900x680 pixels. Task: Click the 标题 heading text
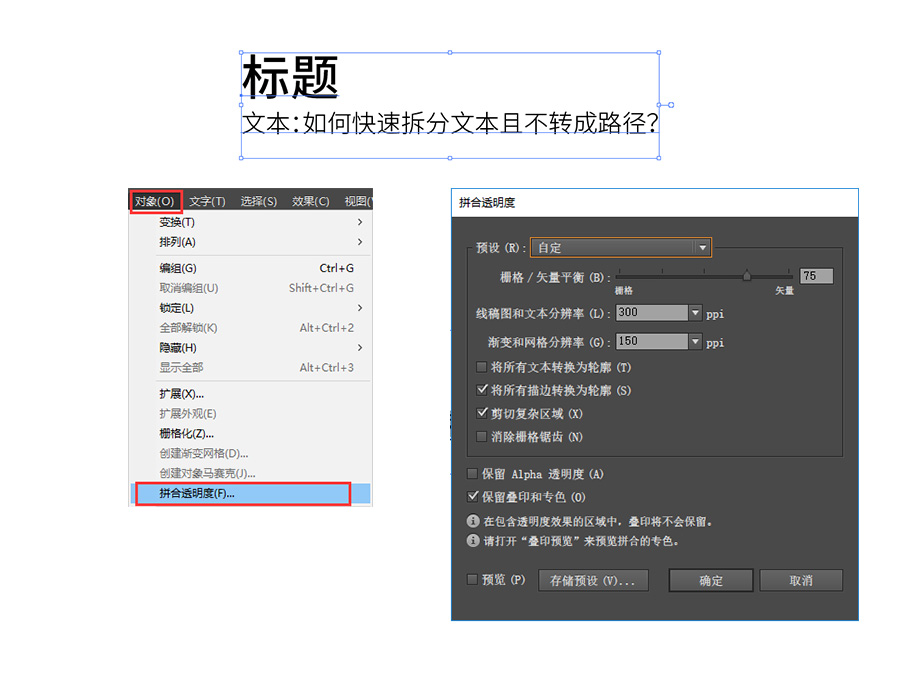coord(290,77)
